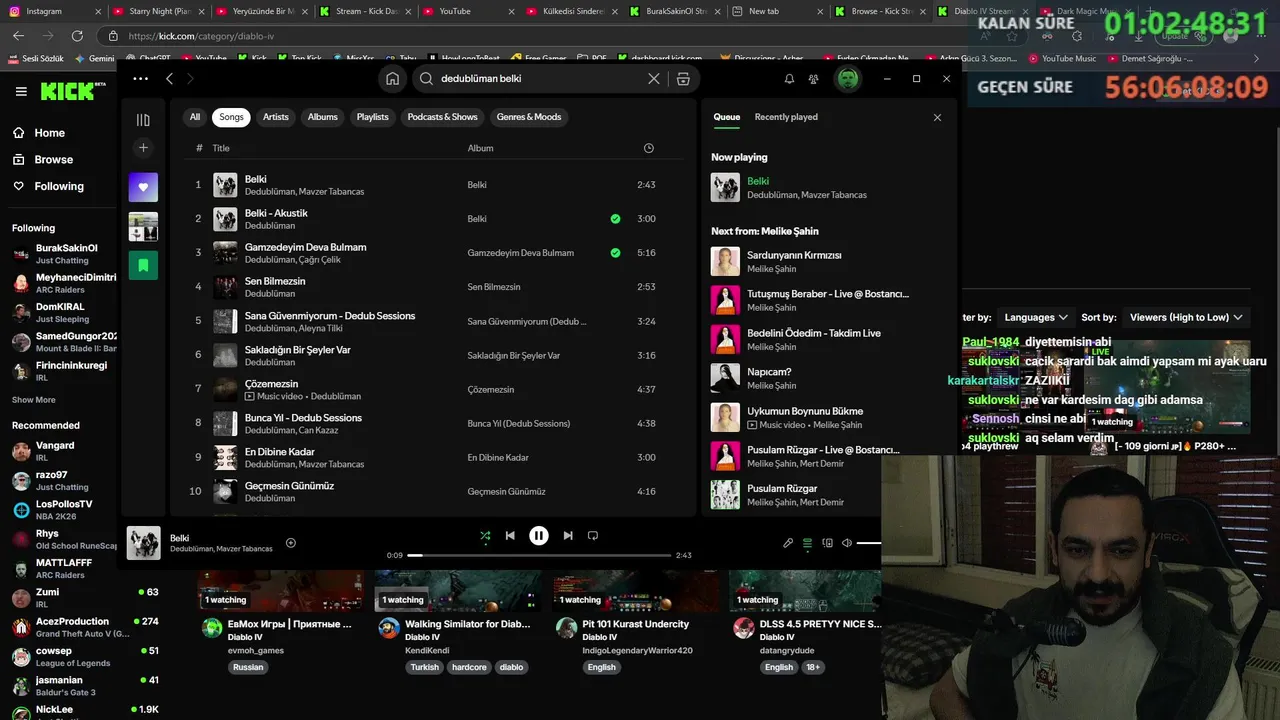The width and height of the screenshot is (1280, 720).
Task: Mute Spotify volume
Action: 847,543
